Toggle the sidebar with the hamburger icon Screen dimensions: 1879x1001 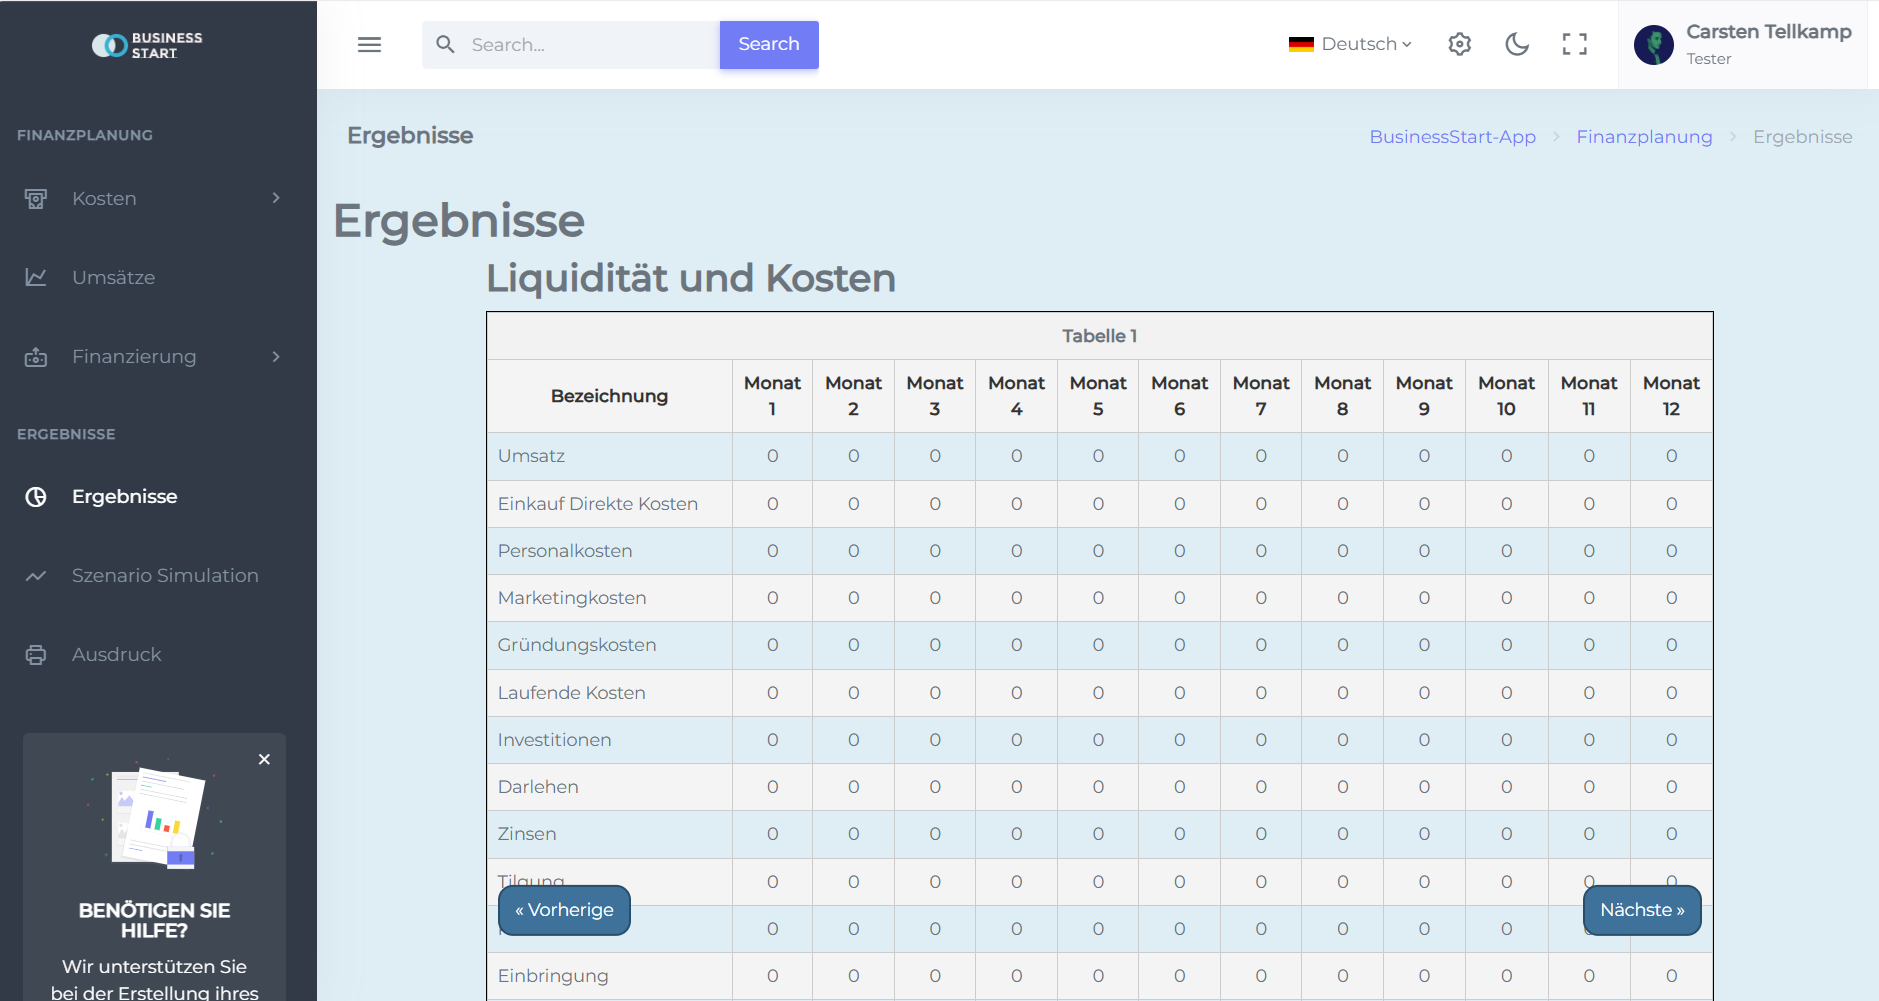click(369, 44)
